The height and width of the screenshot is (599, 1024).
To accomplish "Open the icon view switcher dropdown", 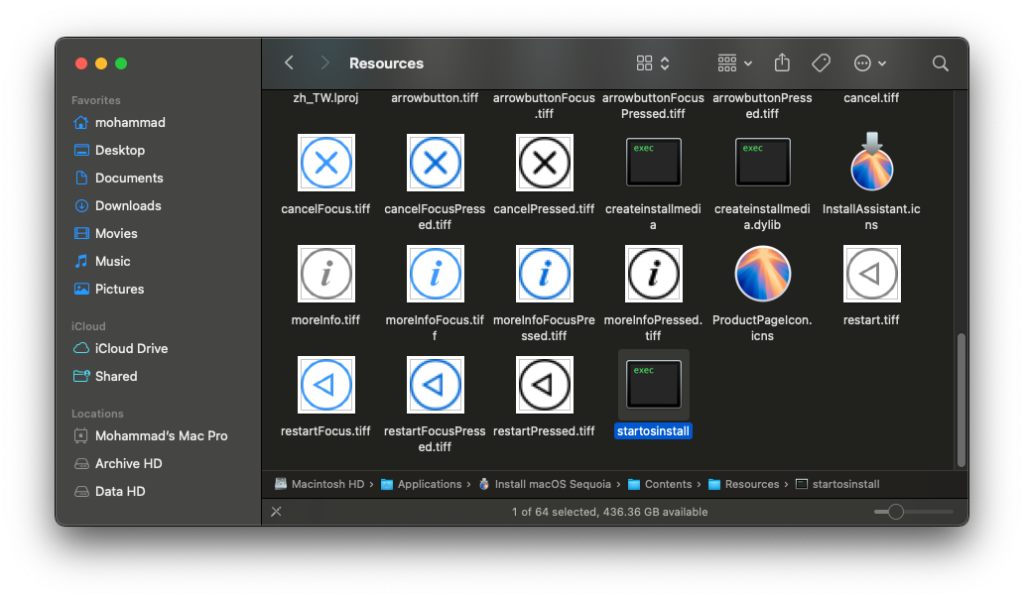I will pos(653,63).
